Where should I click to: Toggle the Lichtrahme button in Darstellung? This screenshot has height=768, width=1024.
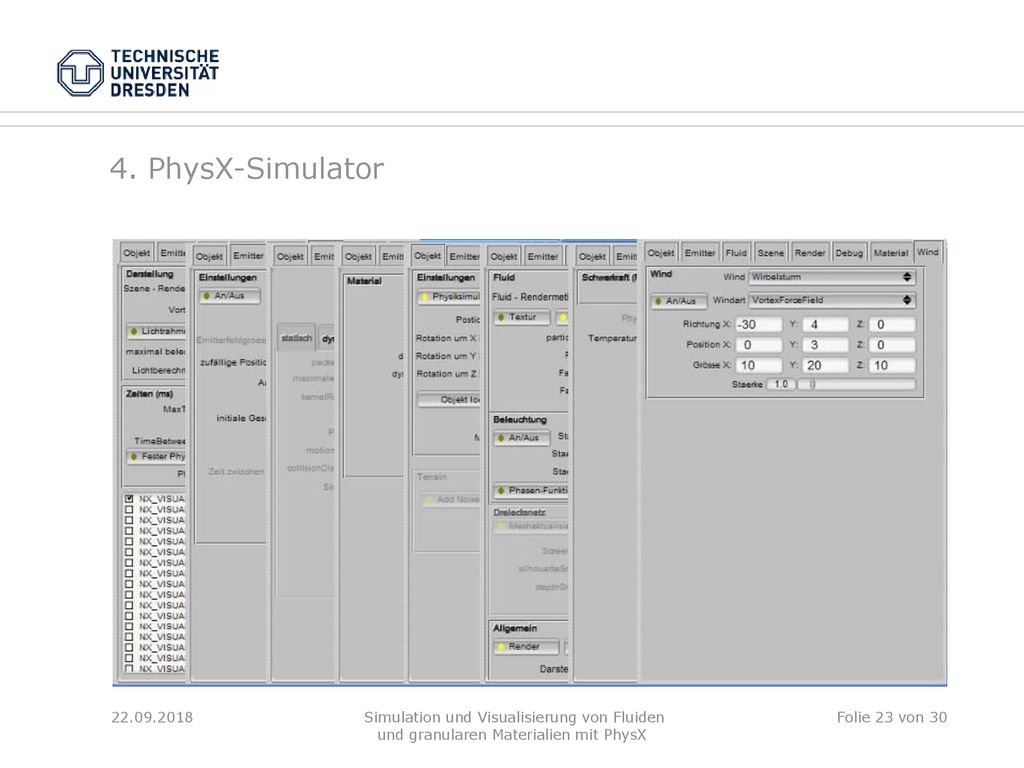[x=157, y=332]
